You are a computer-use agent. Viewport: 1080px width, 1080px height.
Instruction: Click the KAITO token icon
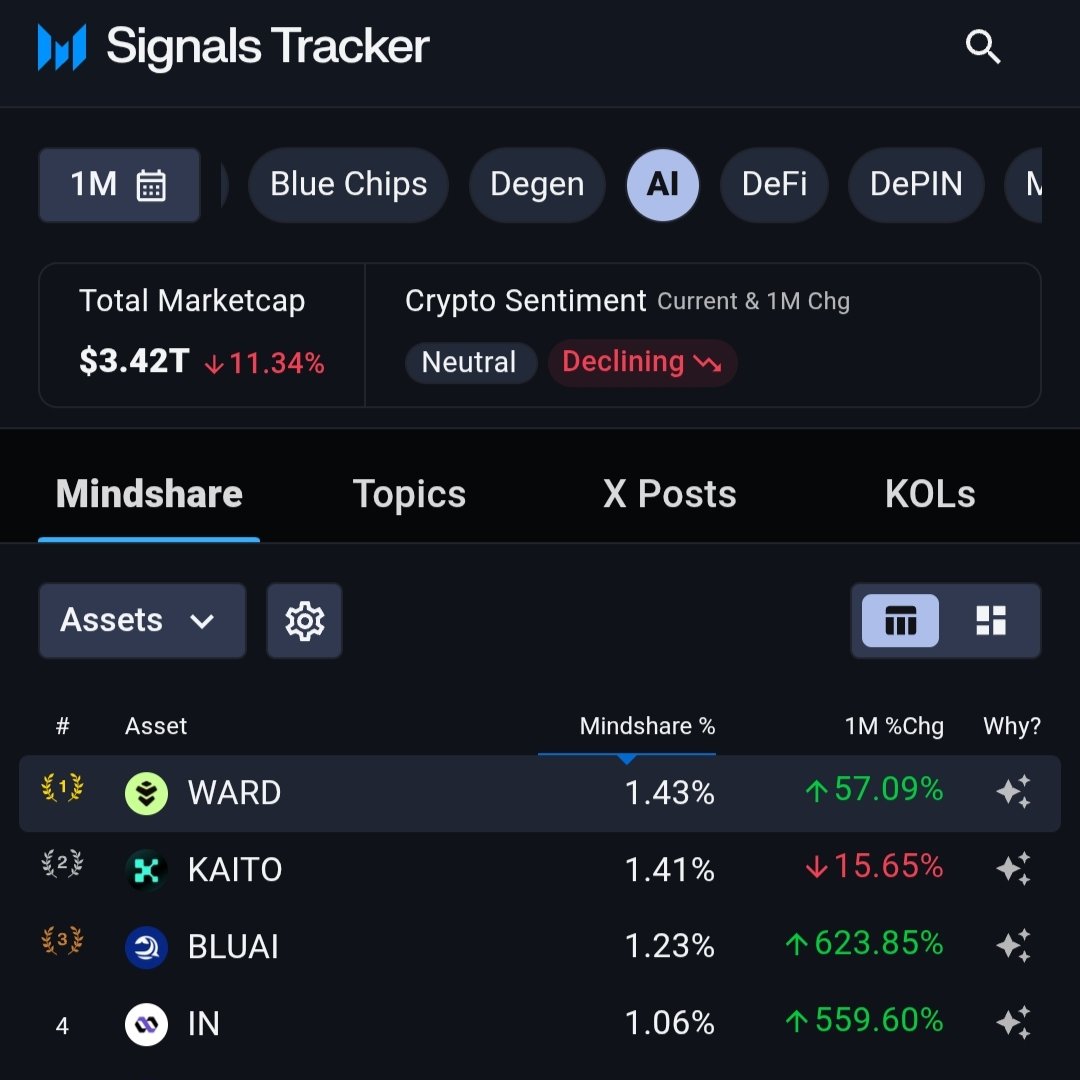pos(146,870)
